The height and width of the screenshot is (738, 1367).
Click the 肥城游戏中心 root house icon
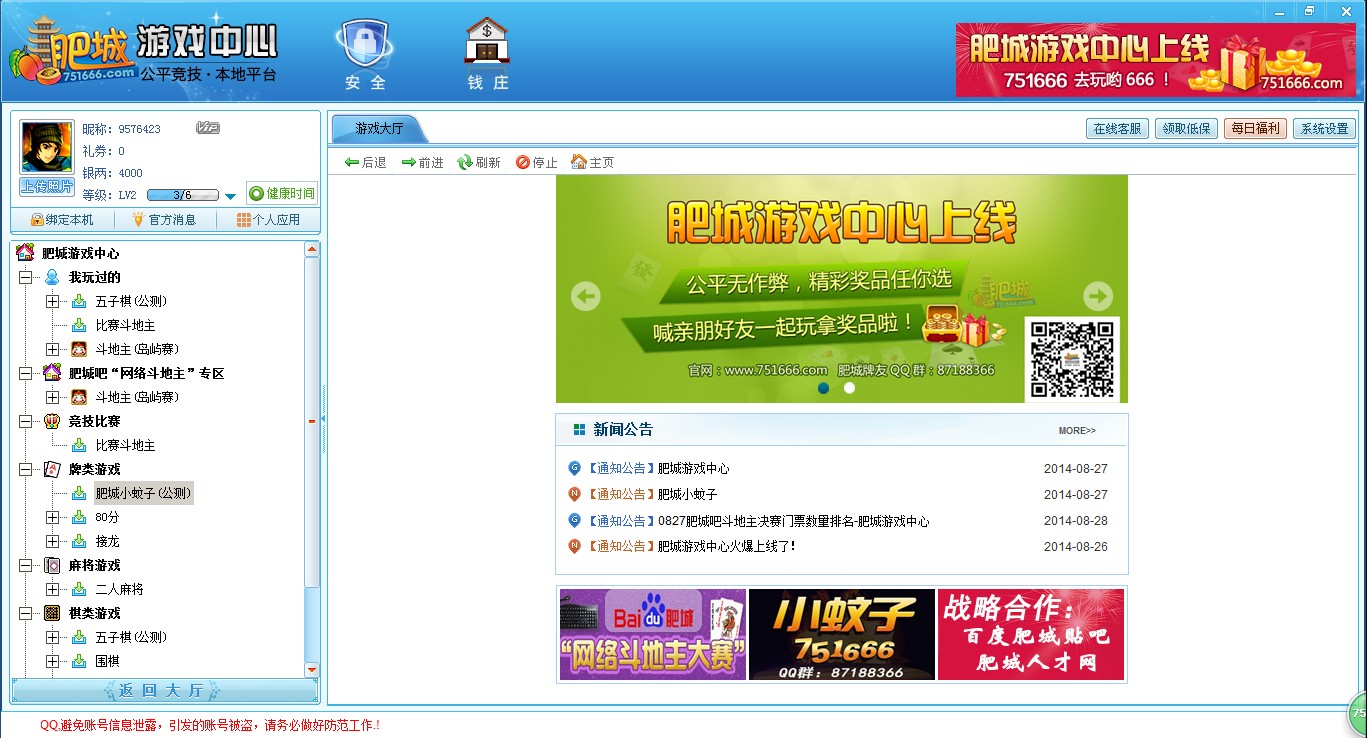[x=26, y=253]
